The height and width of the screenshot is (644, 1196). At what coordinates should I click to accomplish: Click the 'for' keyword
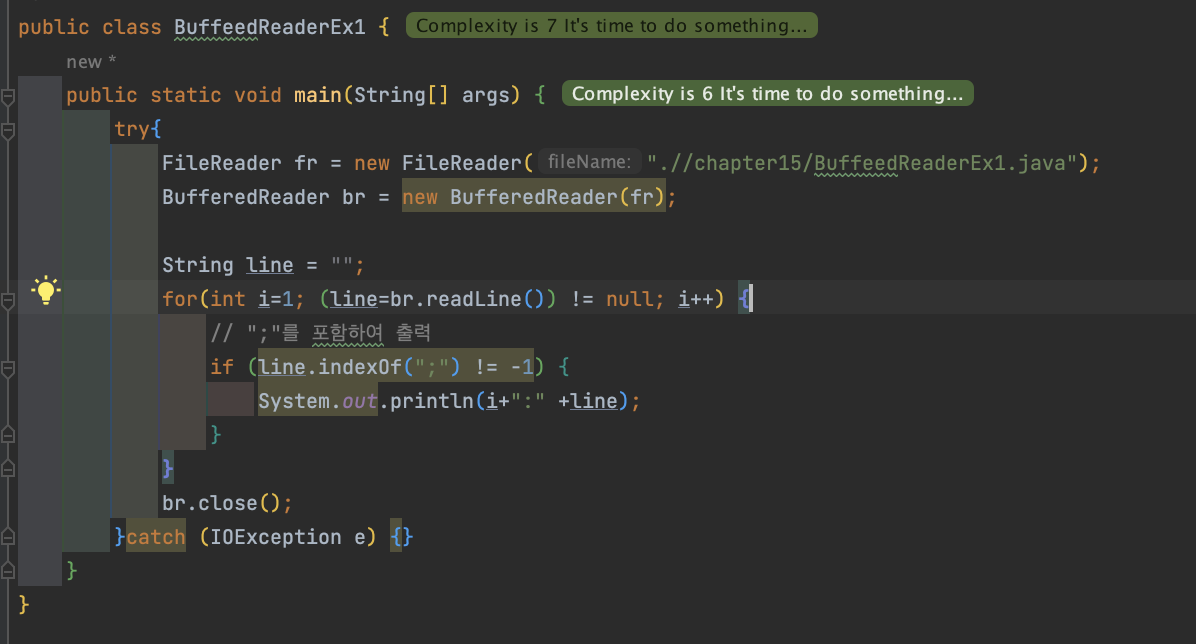180,299
